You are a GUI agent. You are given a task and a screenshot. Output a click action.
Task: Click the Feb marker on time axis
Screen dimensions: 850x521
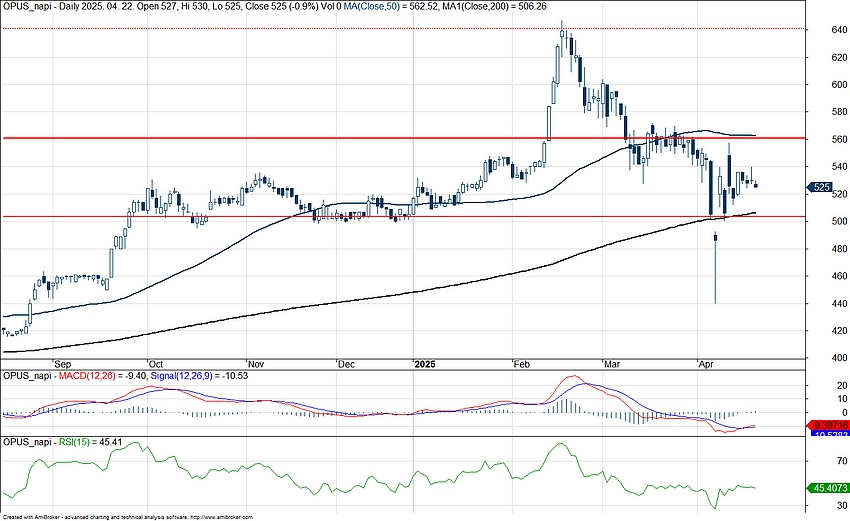(x=521, y=365)
